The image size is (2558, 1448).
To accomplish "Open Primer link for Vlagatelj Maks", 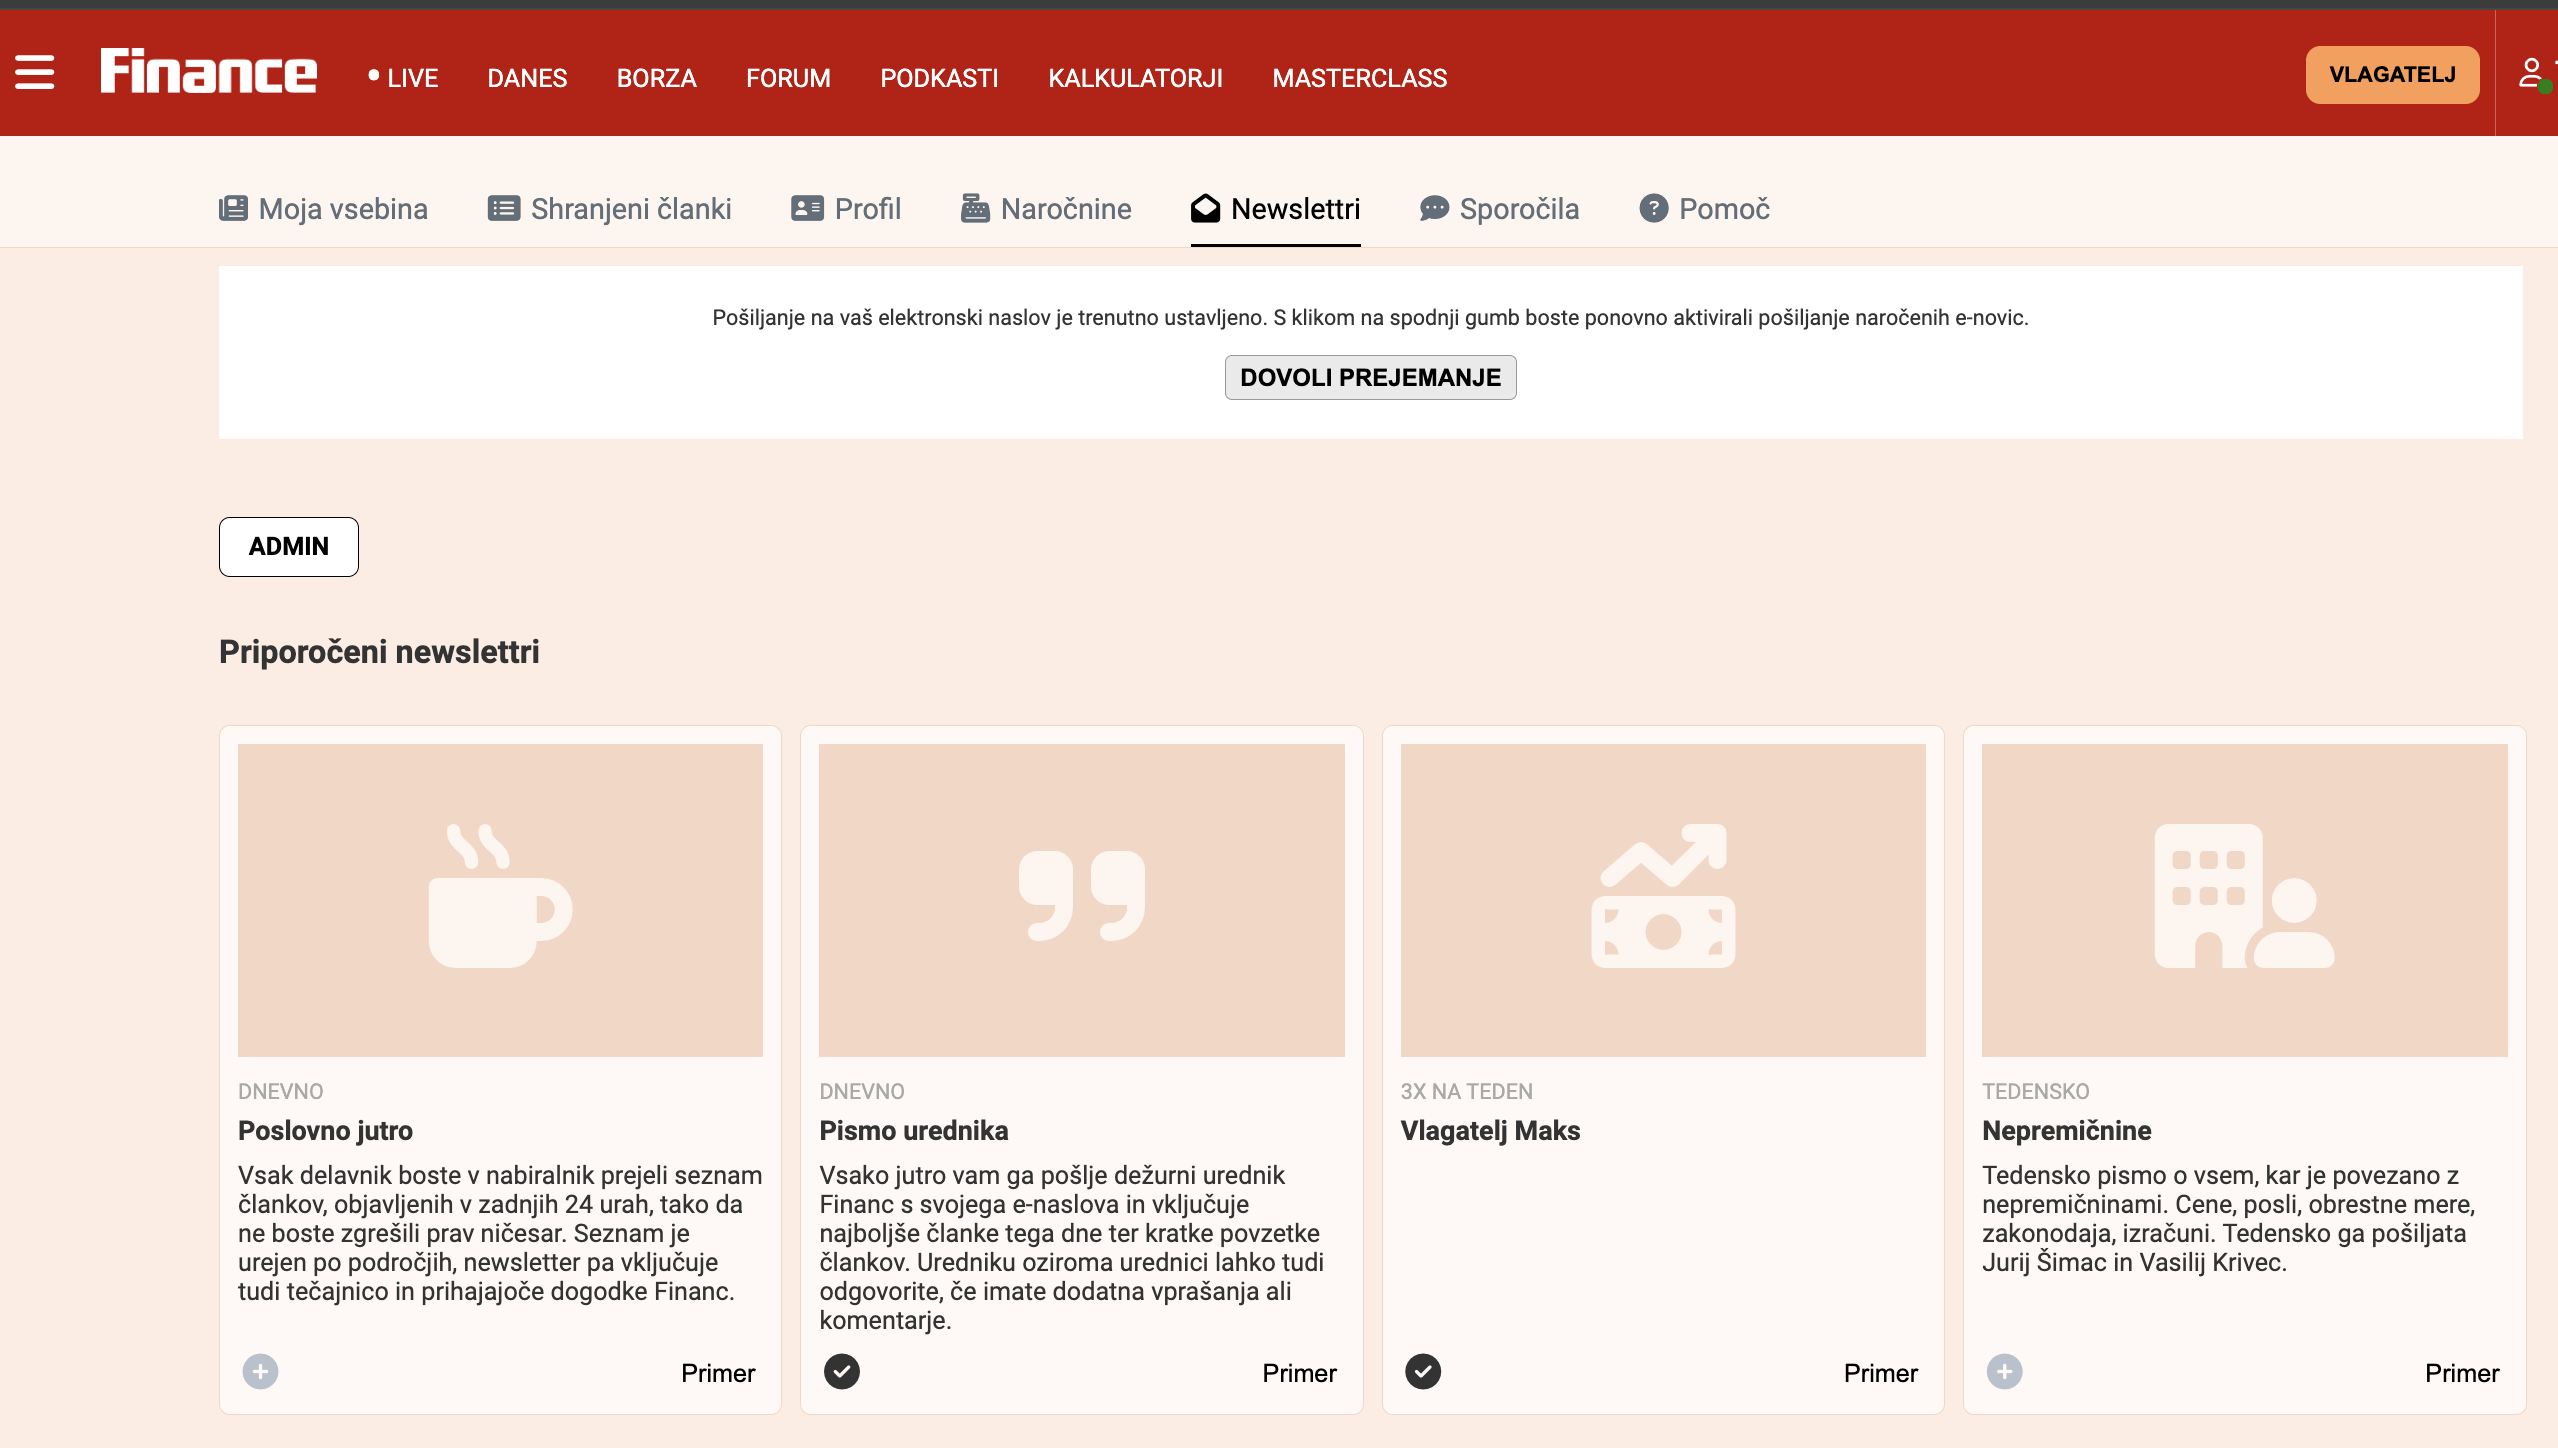I will [x=1881, y=1372].
